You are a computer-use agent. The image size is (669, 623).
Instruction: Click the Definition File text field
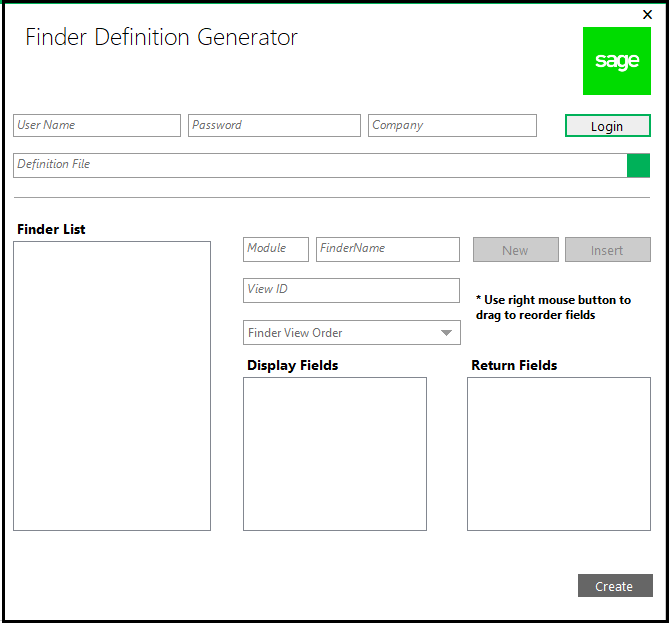(320, 166)
